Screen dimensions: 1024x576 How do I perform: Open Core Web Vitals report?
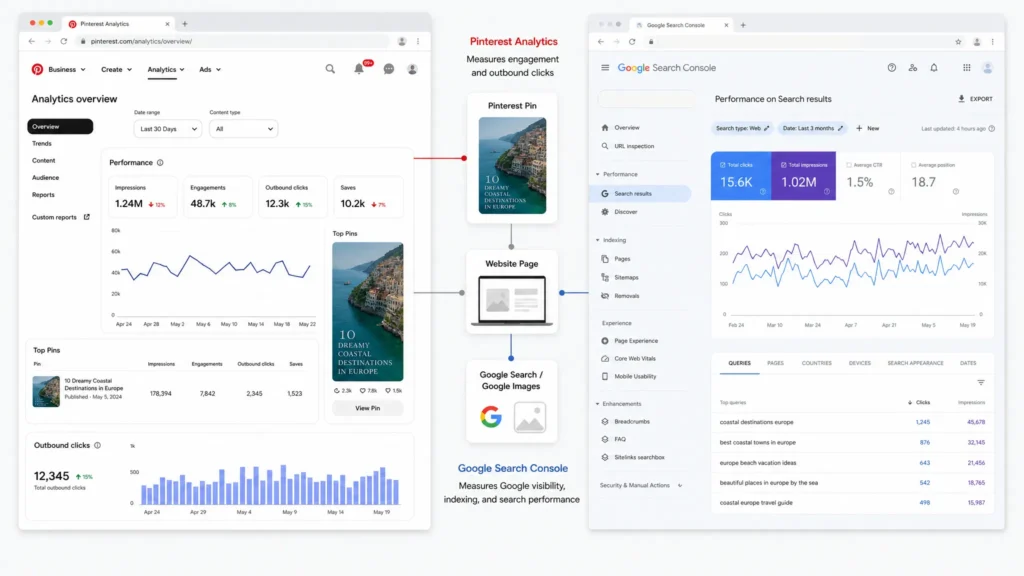click(x=635, y=359)
